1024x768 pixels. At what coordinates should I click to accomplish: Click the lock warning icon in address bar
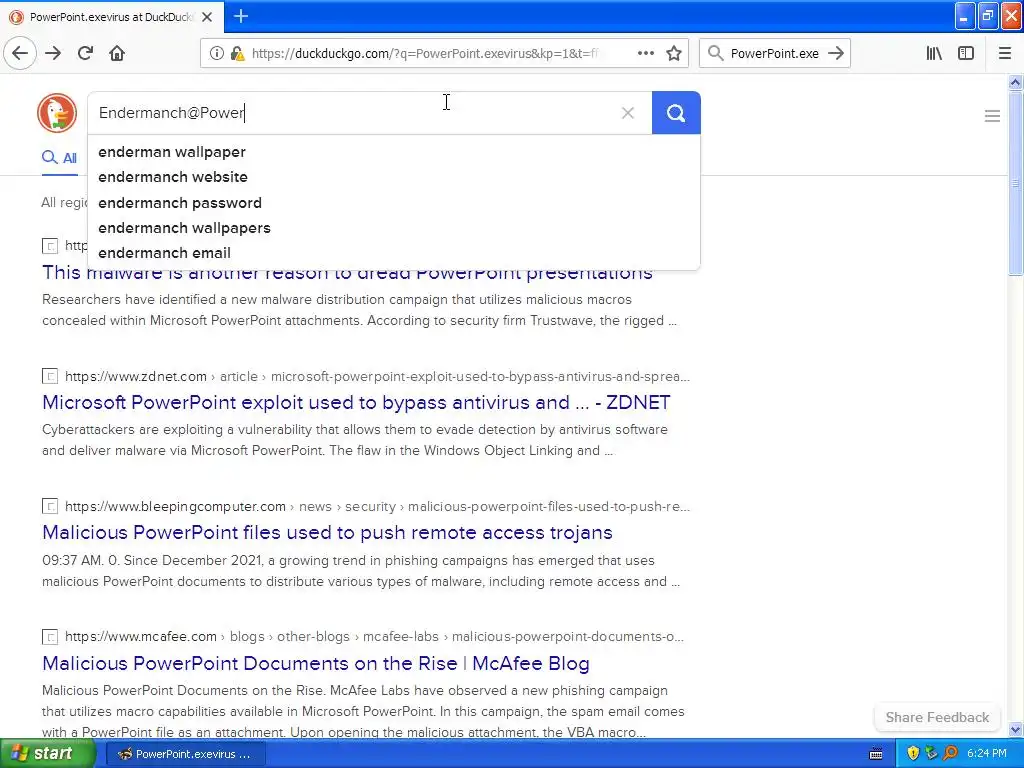[x=238, y=54]
